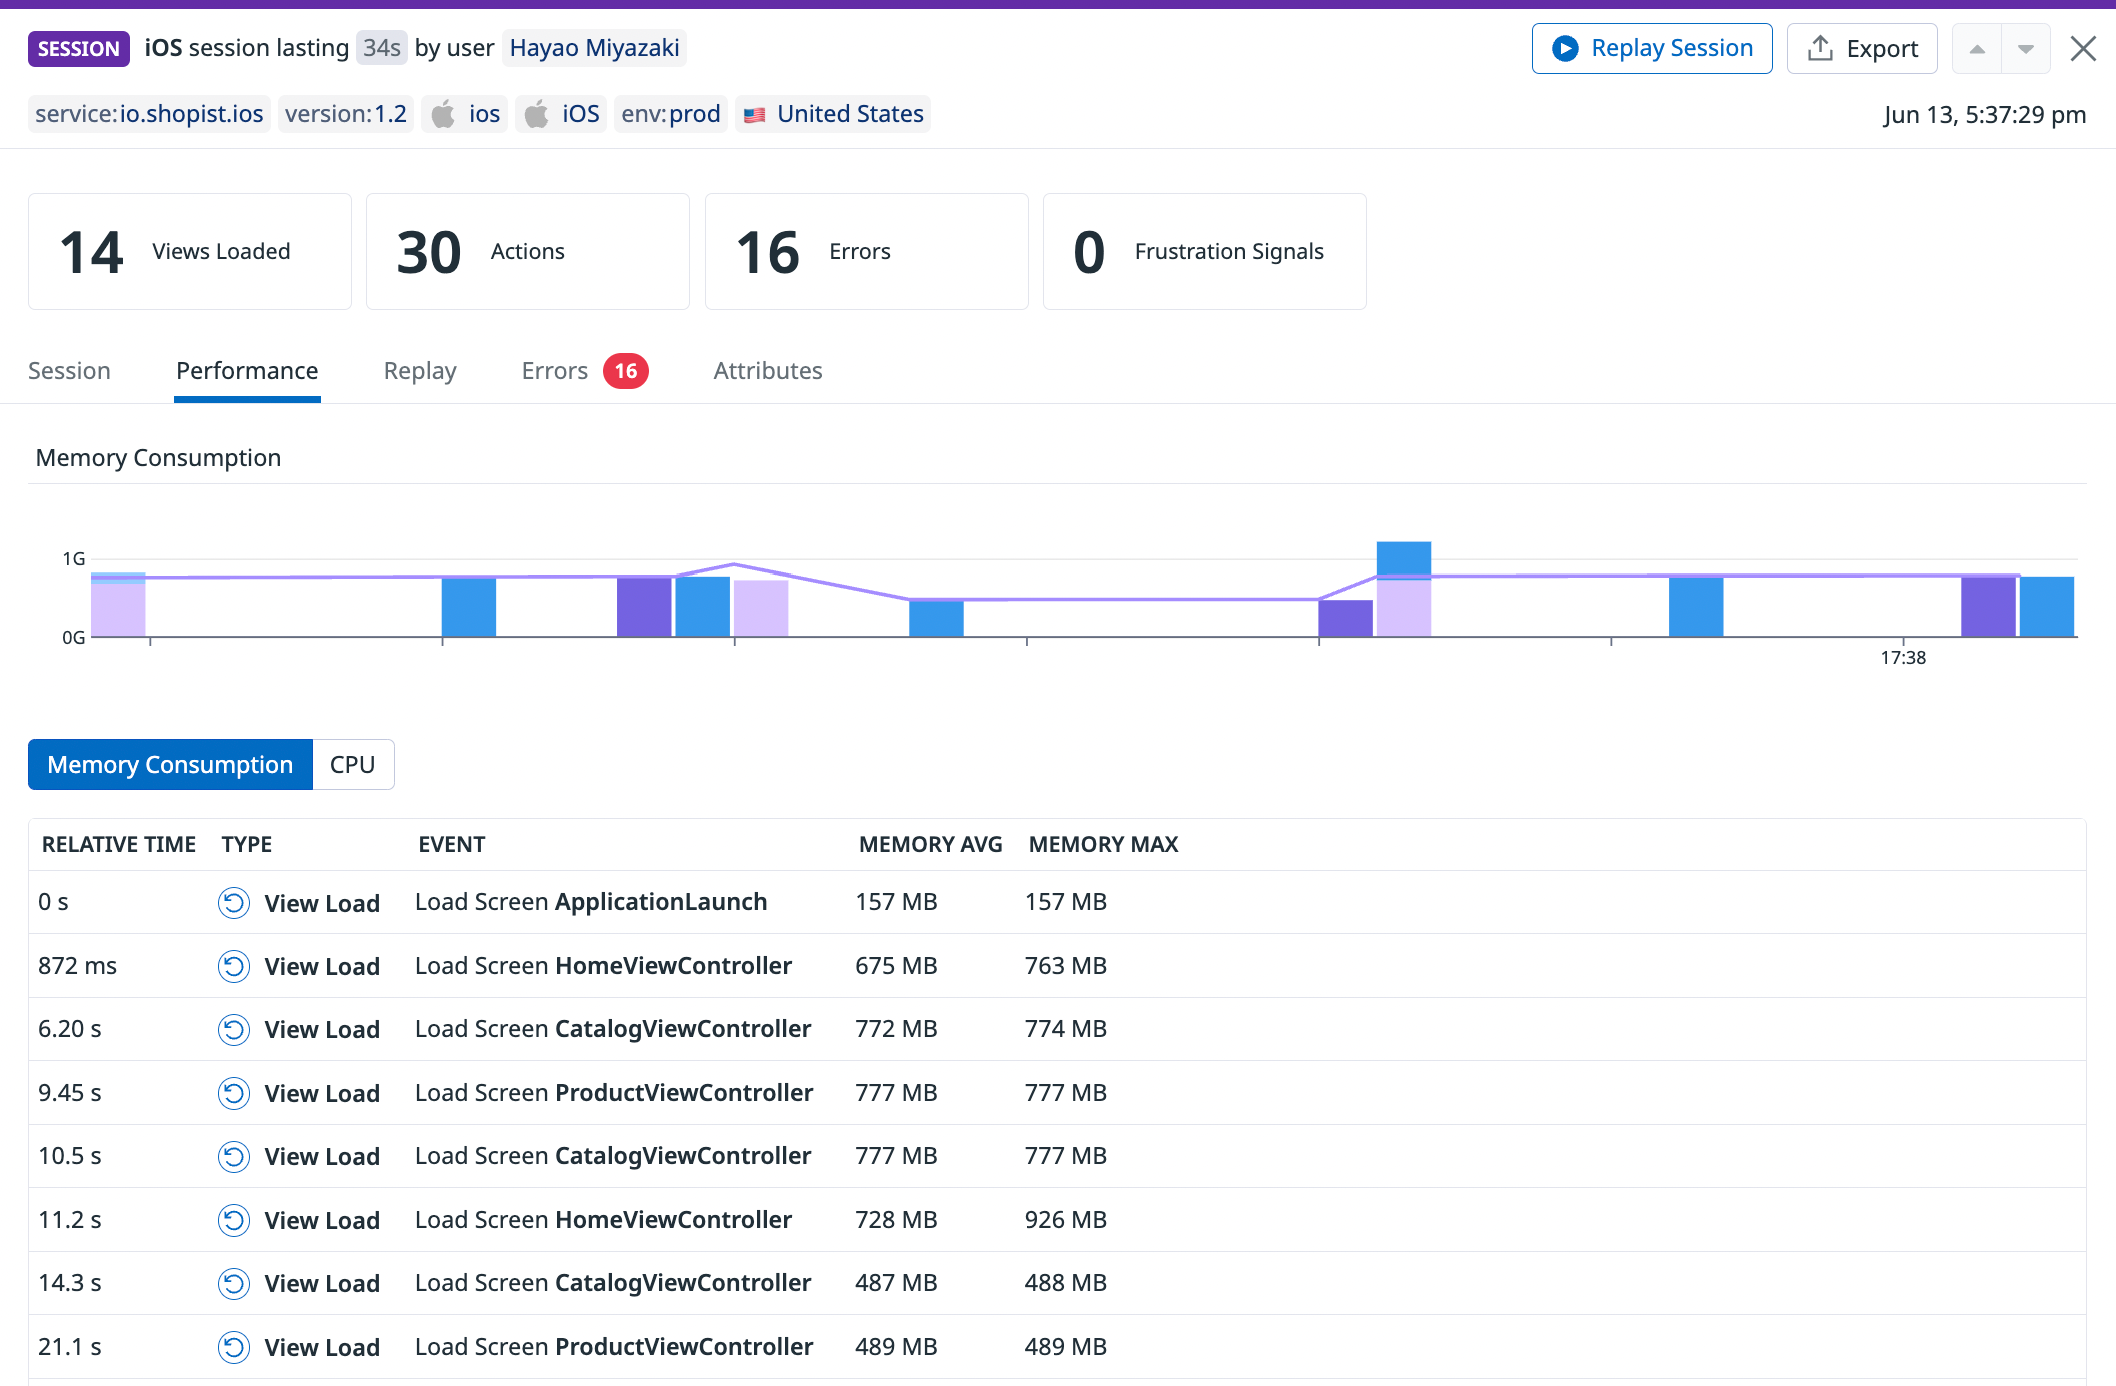The width and height of the screenshot is (2116, 1386).
Task: Click the up arrow for previous session
Action: (x=1977, y=48)
